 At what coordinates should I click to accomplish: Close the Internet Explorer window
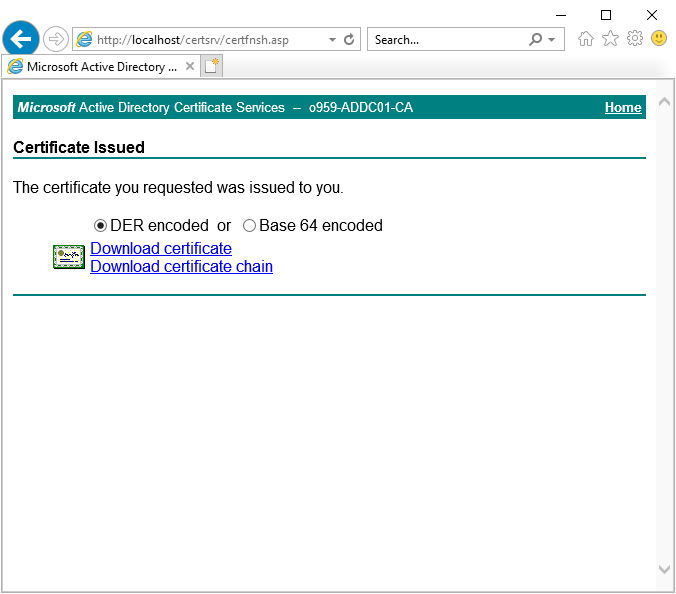[652, 15]
